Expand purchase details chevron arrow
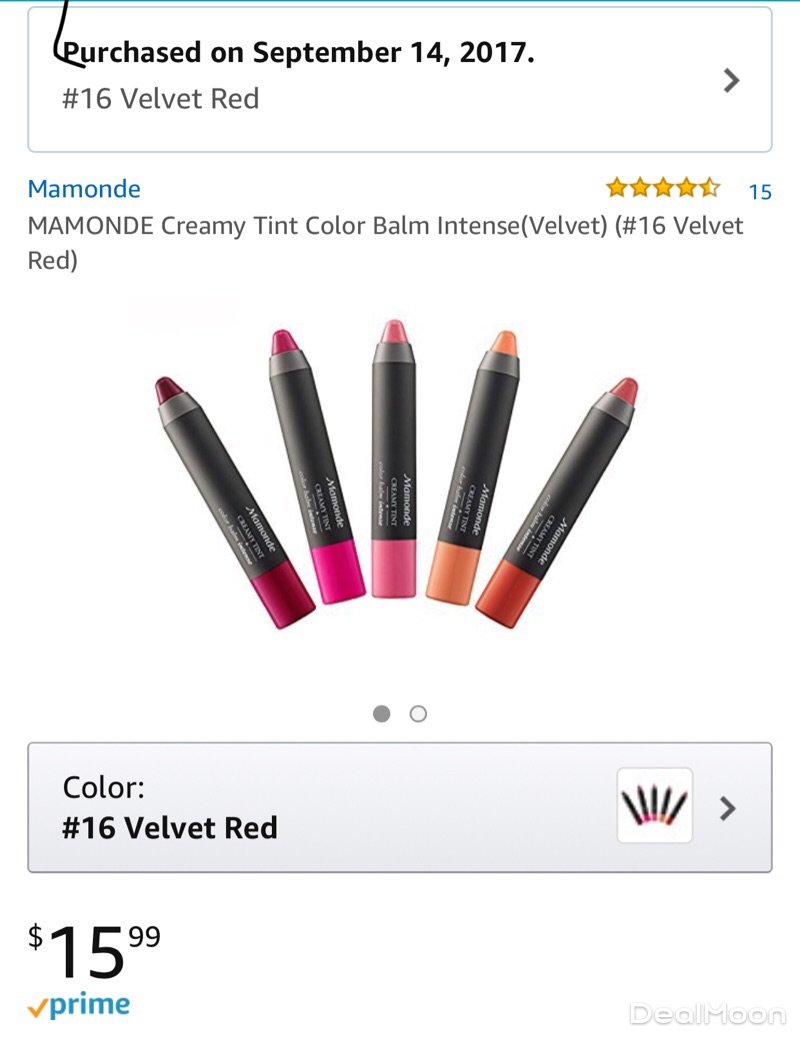 coord(732,81)
